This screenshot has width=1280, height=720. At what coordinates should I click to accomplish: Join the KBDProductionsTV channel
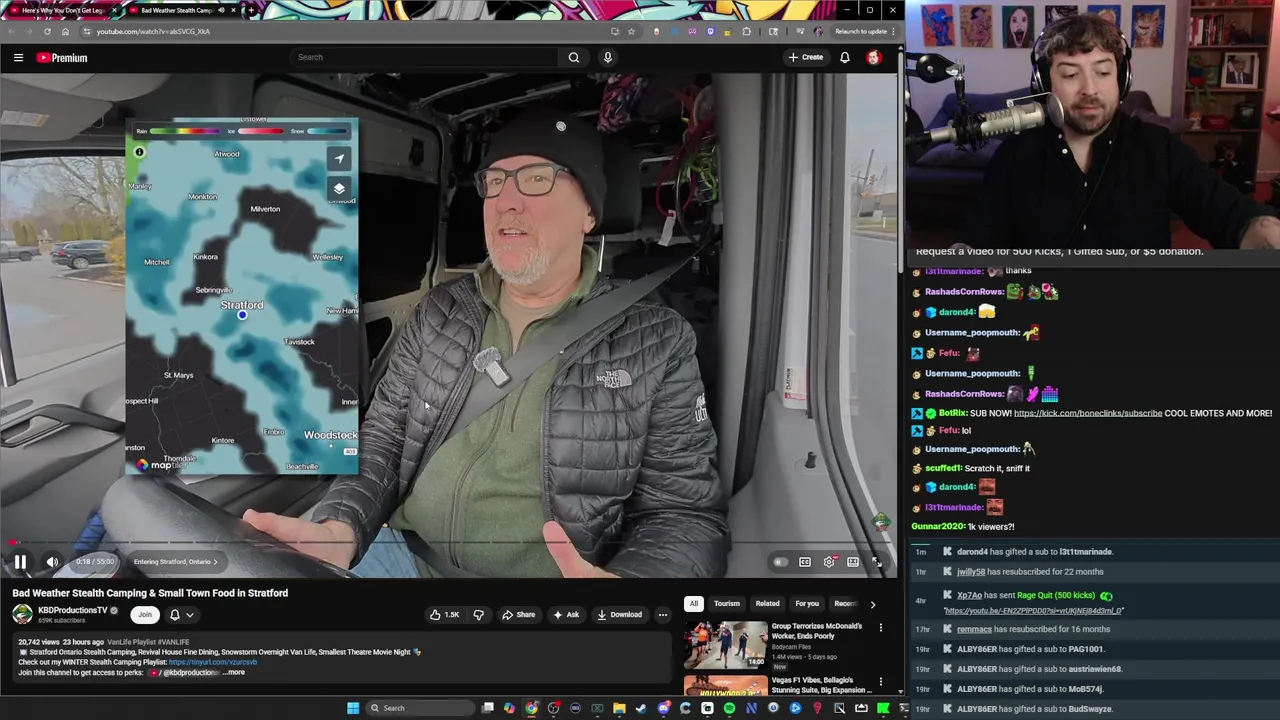click(145, 615)
